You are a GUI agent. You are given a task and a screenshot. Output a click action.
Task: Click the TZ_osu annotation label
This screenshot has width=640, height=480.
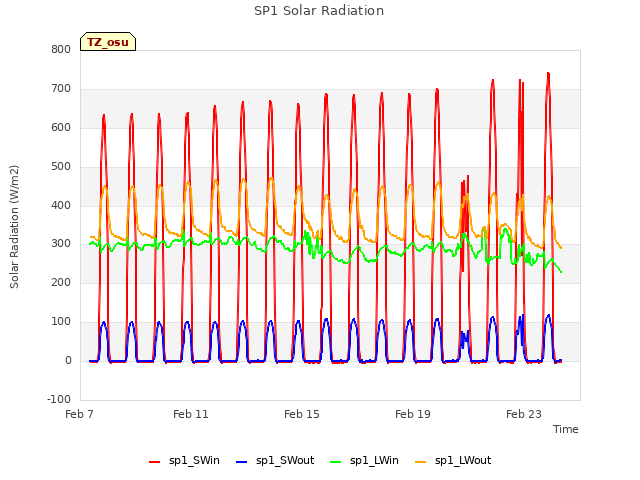click(108, 42)
